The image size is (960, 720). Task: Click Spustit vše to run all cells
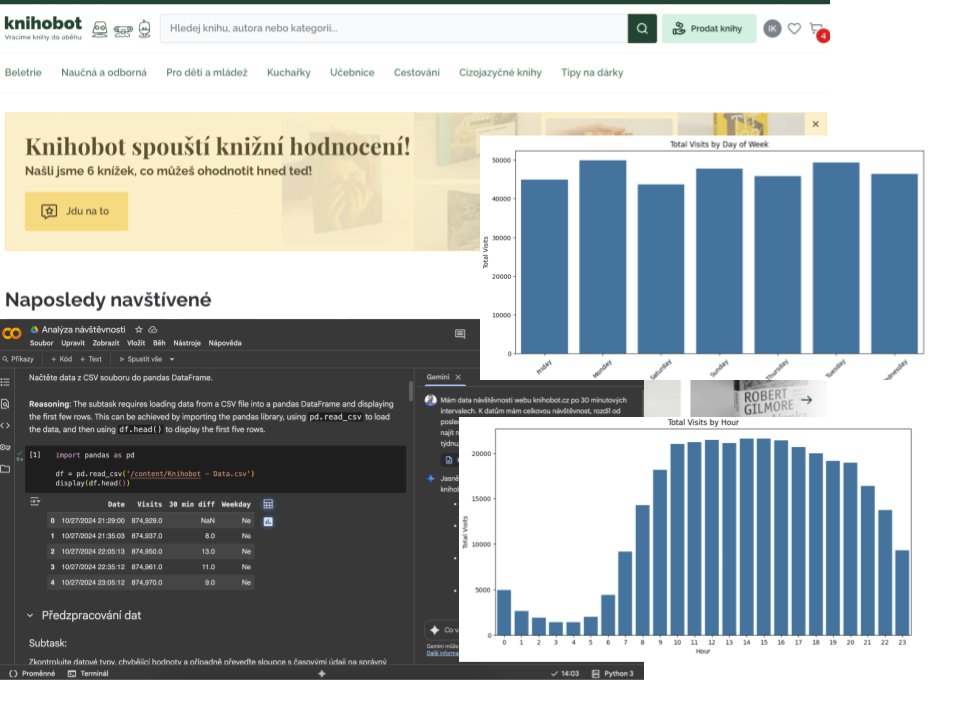pyautogui.click(x=140, y=359)
